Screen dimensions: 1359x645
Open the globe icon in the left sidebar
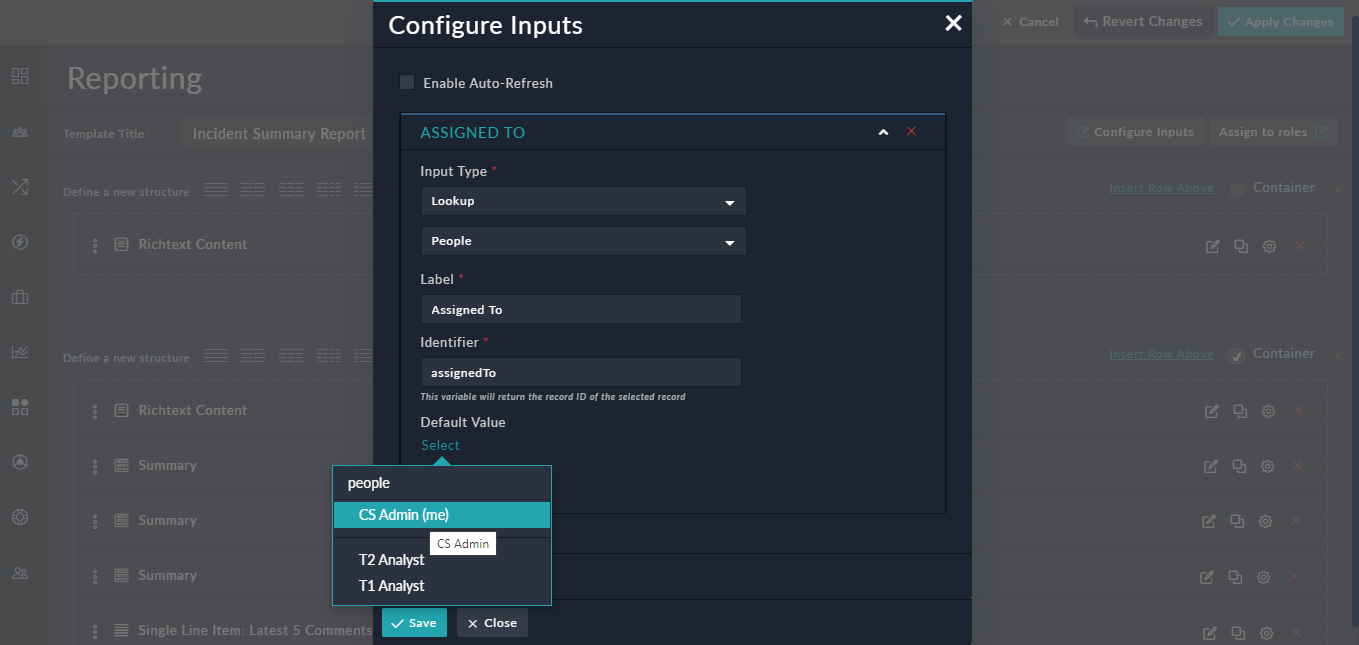click(20, 517)
